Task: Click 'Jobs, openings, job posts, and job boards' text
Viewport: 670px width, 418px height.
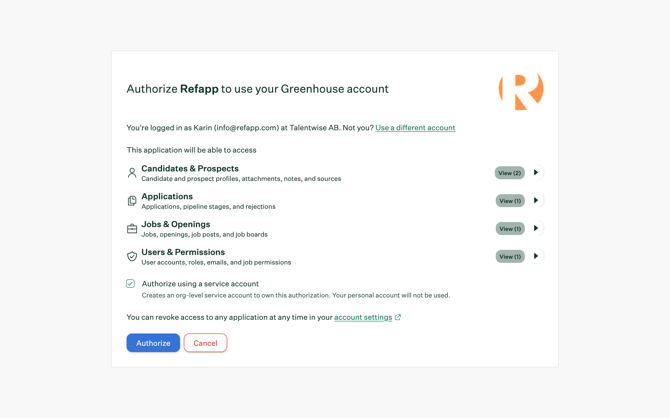Action: point(205,234)
